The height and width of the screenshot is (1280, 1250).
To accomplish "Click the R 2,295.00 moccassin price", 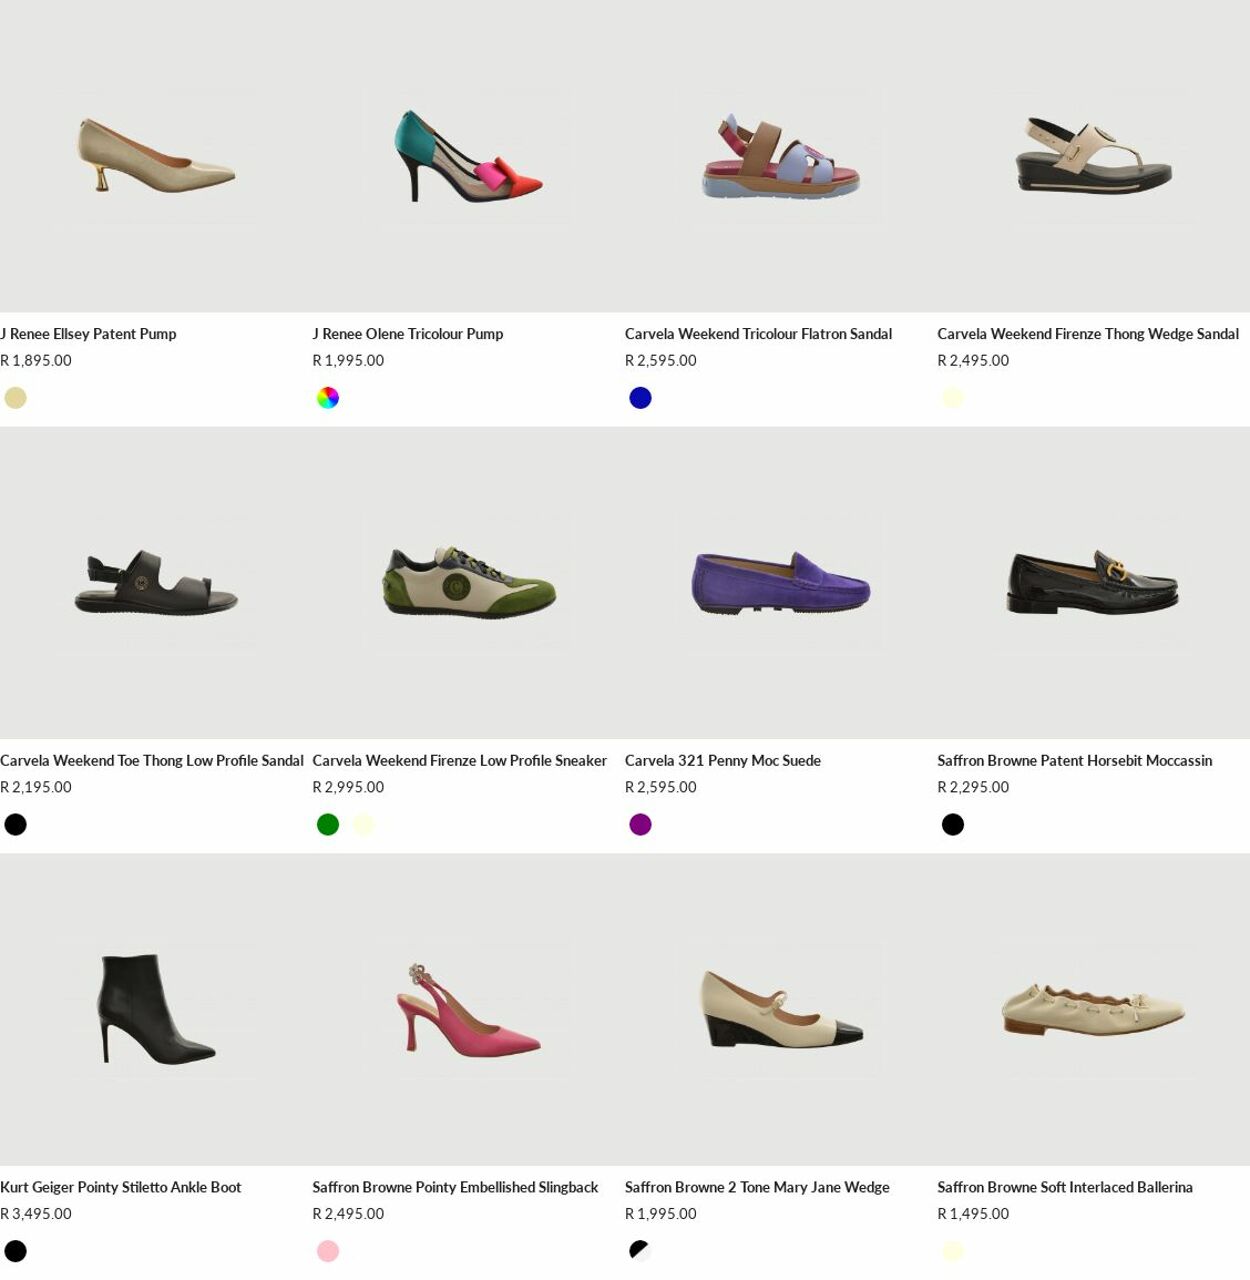I will click(973, 788).
